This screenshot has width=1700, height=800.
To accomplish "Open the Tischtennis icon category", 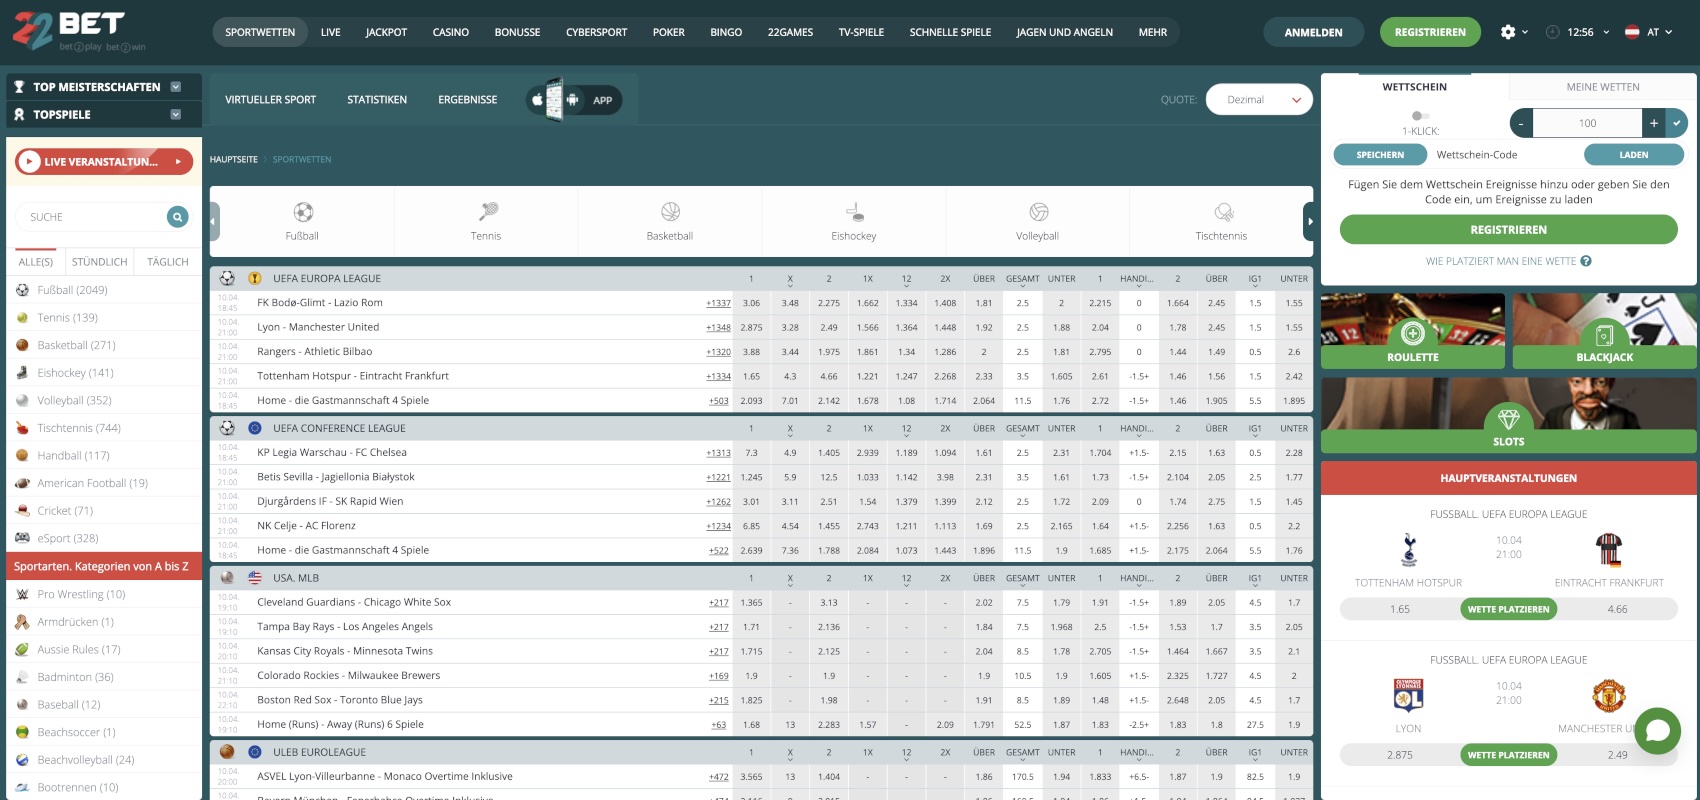I will (x=1223, y=212).
